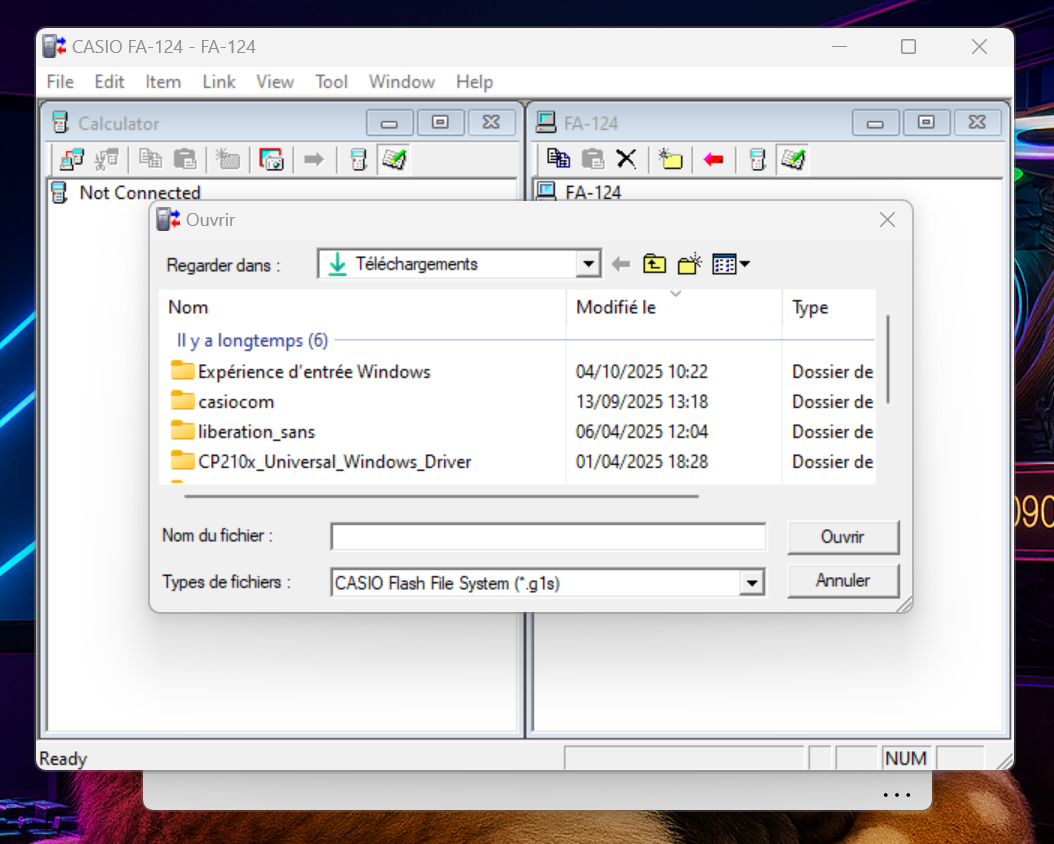Click the file list vertical scrollbar
Viewport: 1054px width, 844px height.
point(887,360)
